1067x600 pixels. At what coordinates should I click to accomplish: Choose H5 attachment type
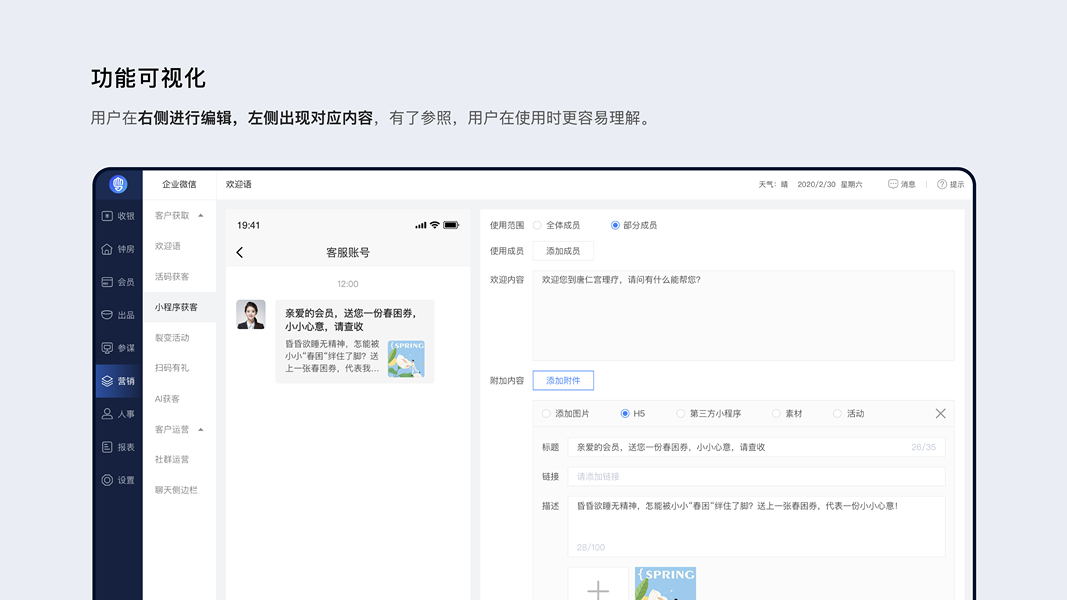(625, 414)
